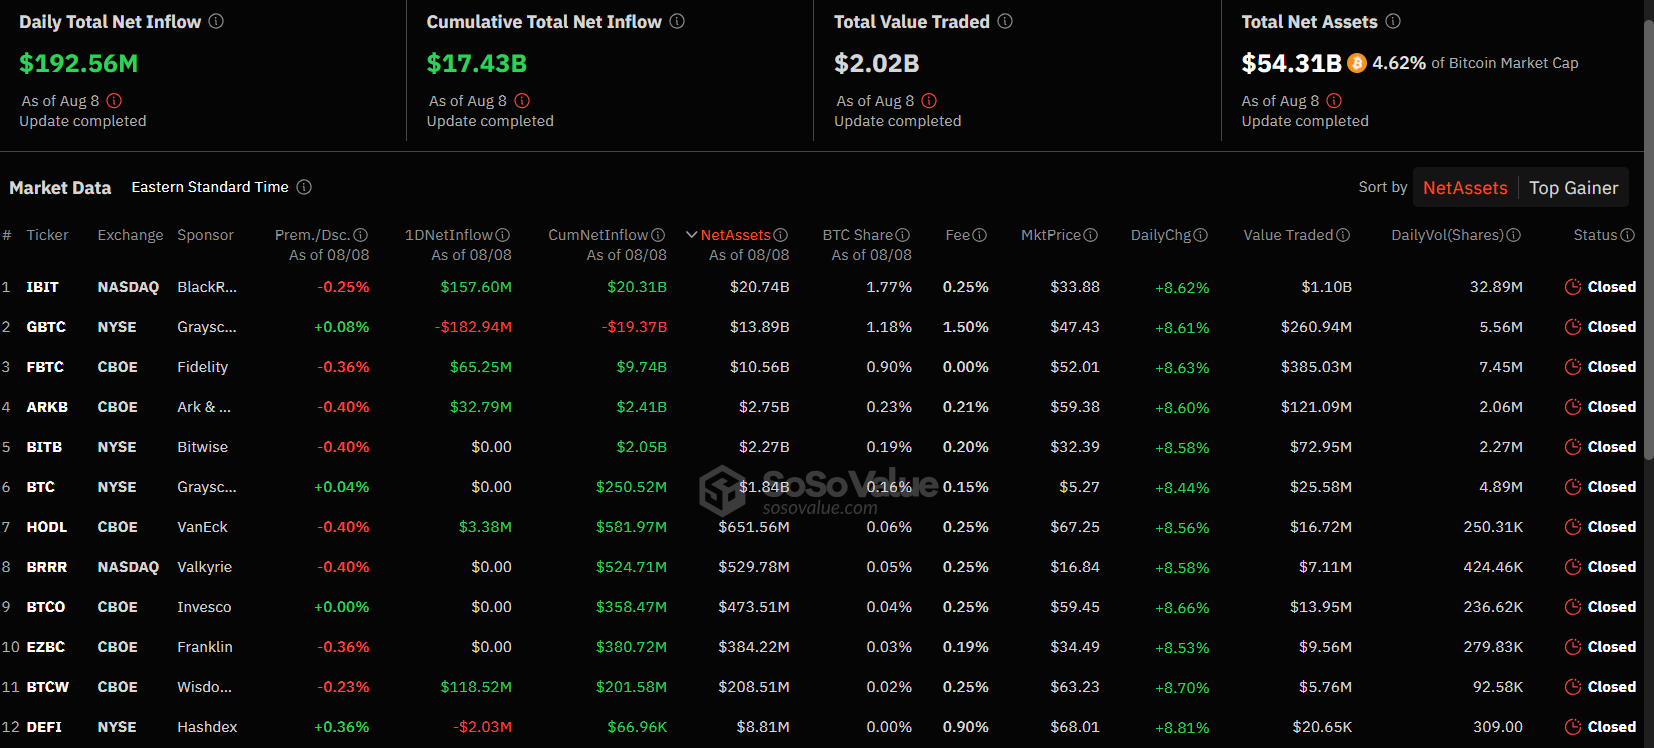The width and height of the screenshot is (1654, 748).
Task: Click the +8.81% DEFI daily change cell
Action: click(x=1182, y=728)
